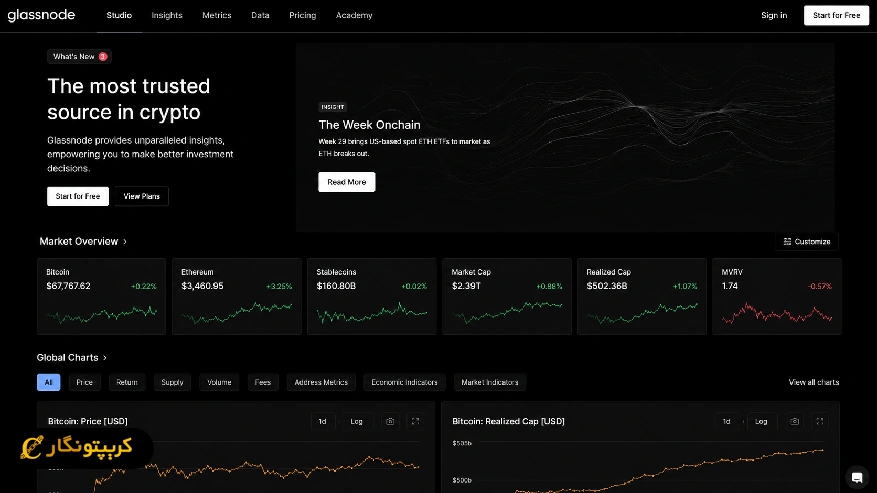877x493 pixels.
Task: Select the Economic Indicators filter
Action: [404, 382]
